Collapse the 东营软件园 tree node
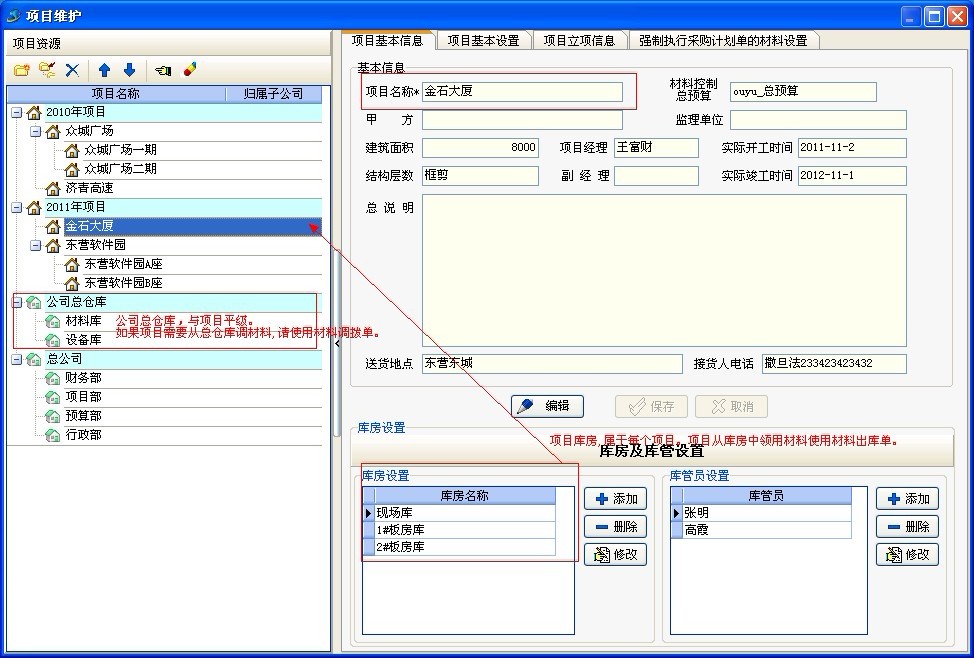The image size is (974, 658). click(35, 245)
